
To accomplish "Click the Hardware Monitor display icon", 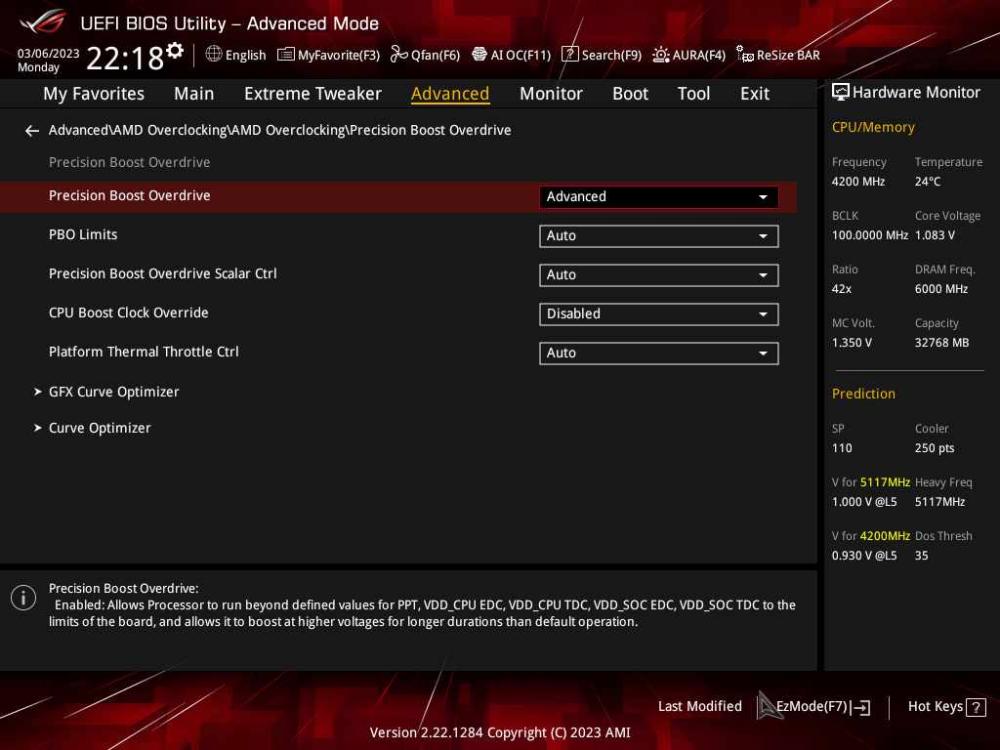I will pyautogui.click(x=841, y=92).
